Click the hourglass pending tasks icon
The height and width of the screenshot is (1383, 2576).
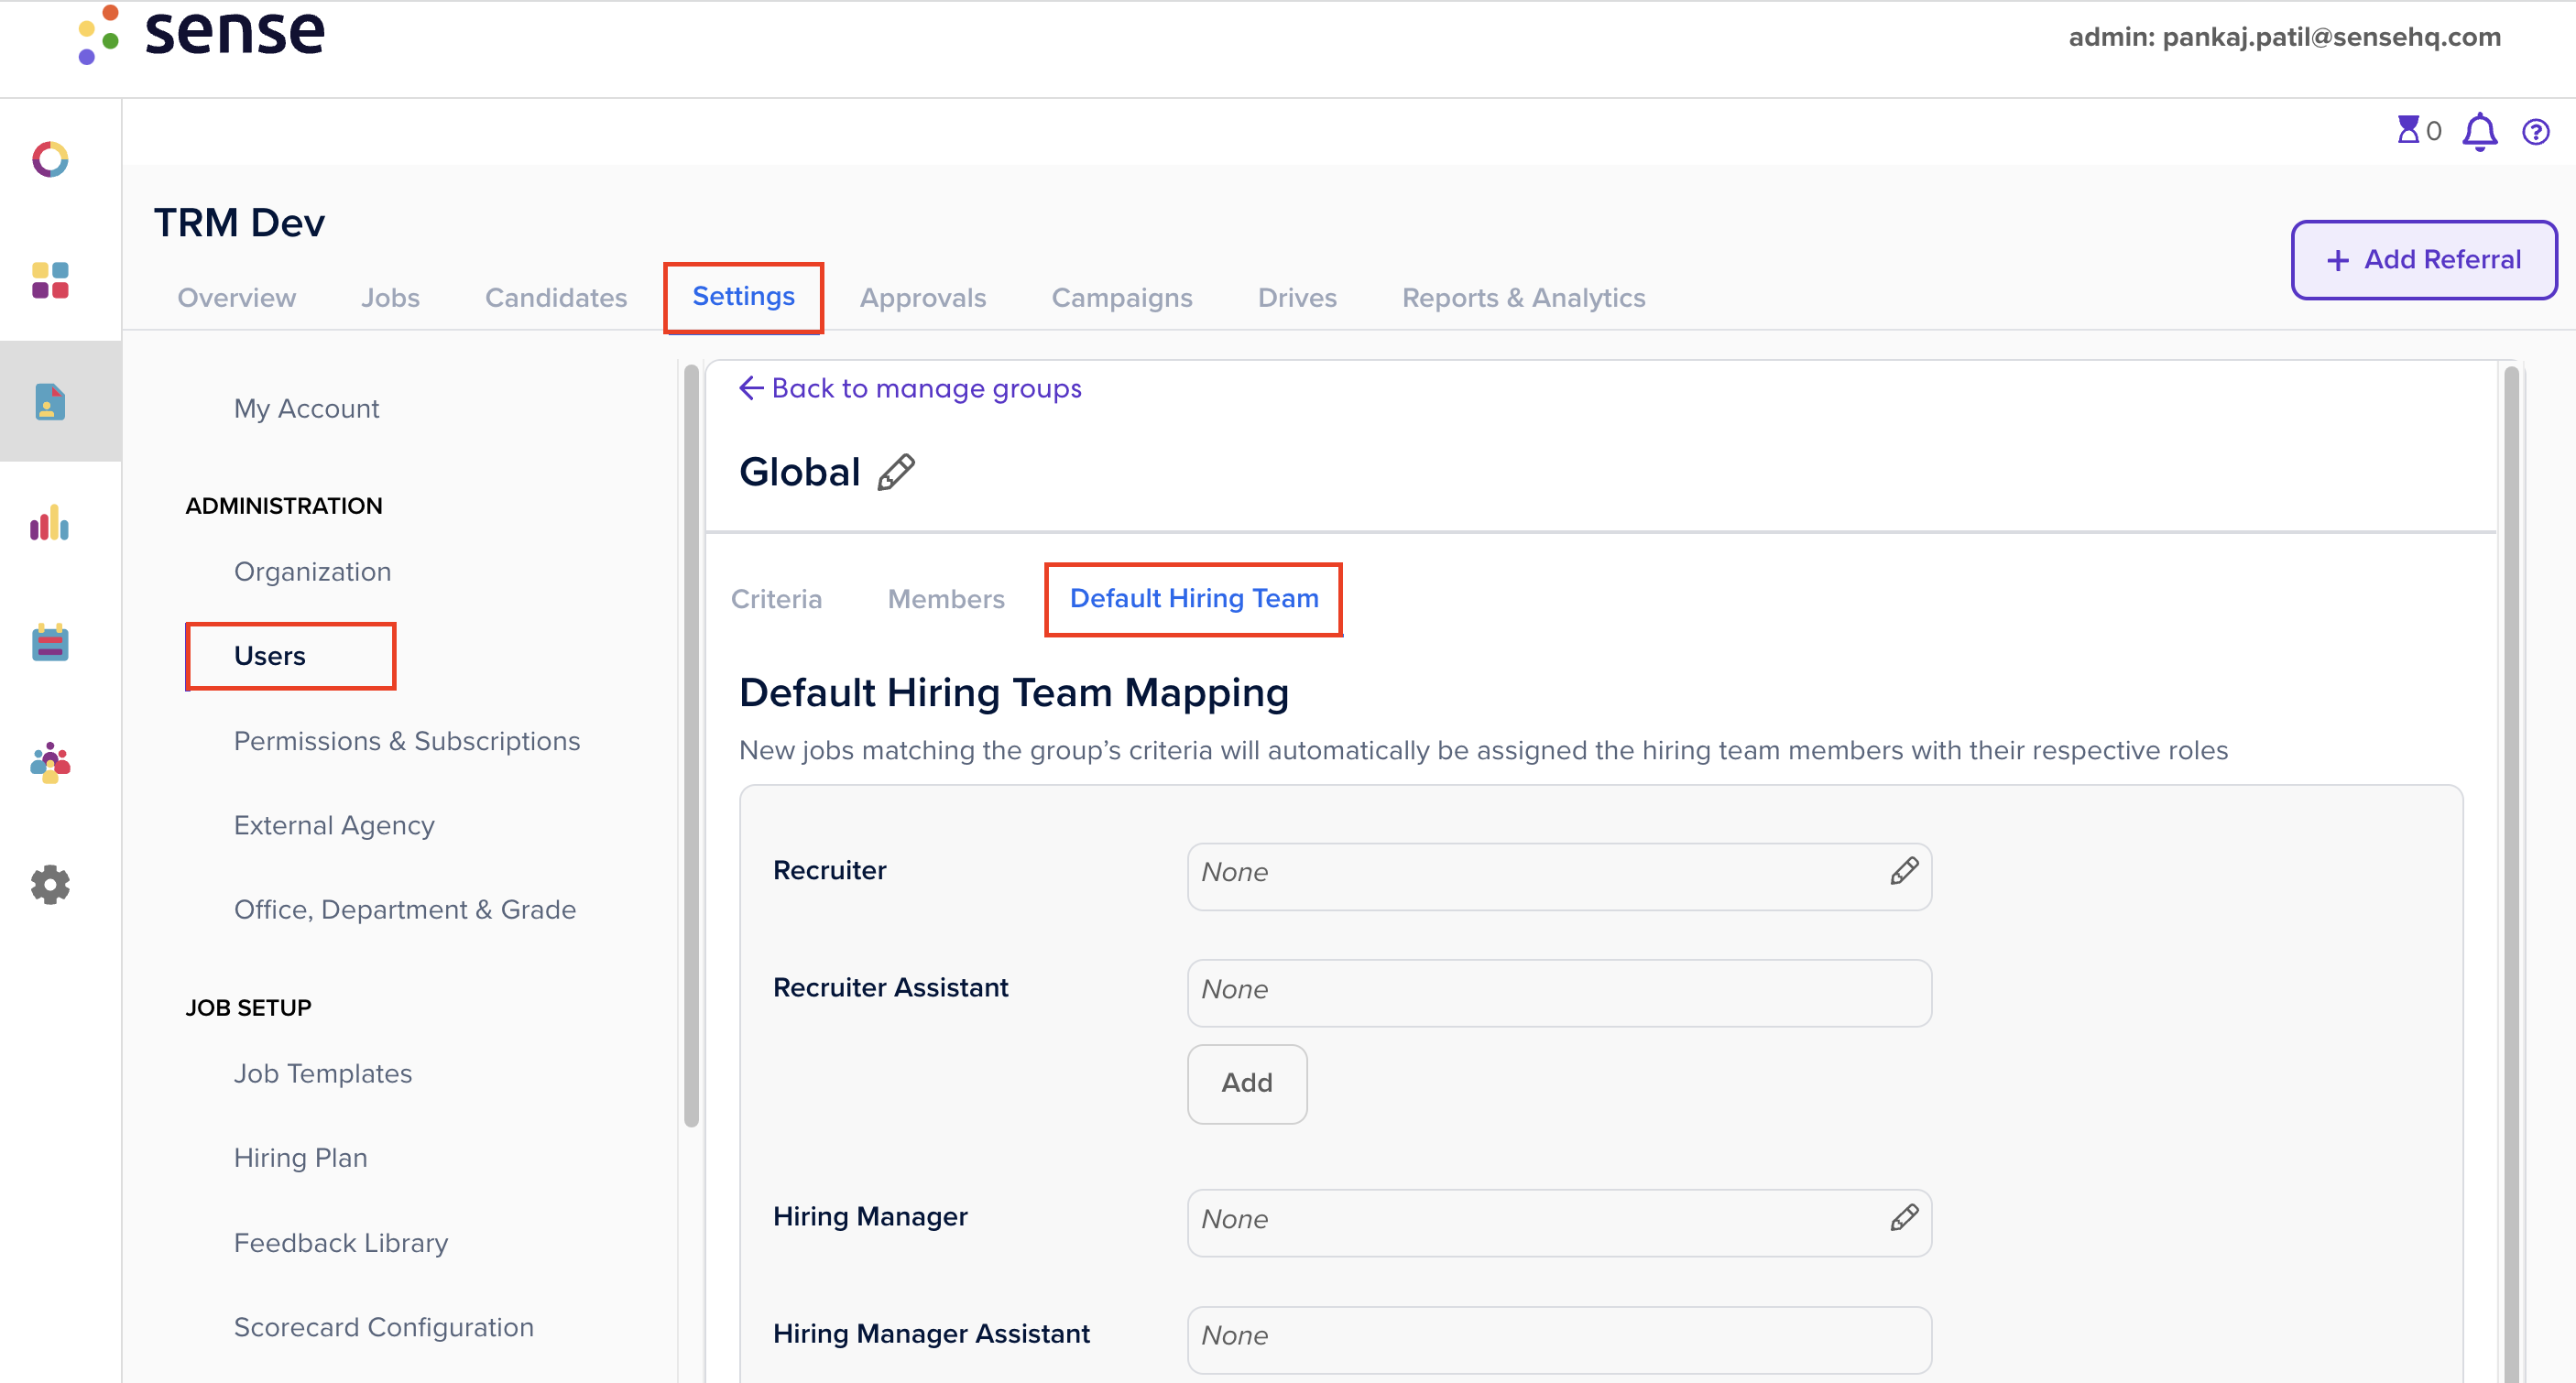pyautogui.click(x=2408, y=130)
